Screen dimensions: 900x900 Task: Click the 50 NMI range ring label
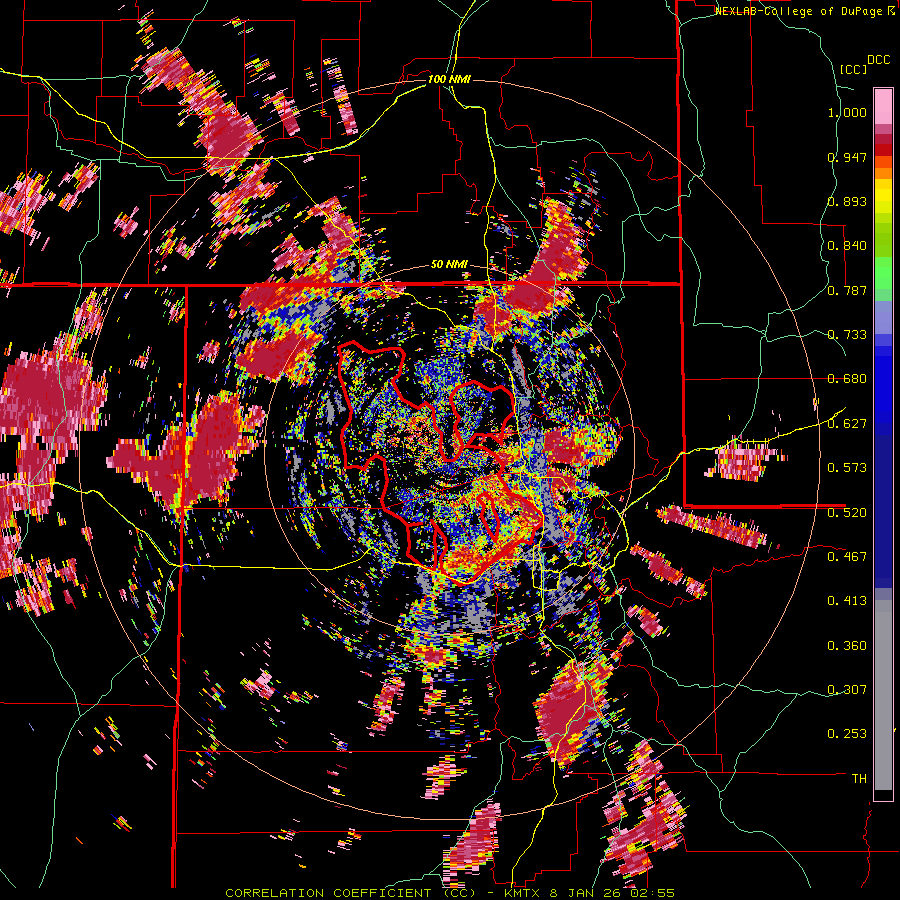(449, 264)
